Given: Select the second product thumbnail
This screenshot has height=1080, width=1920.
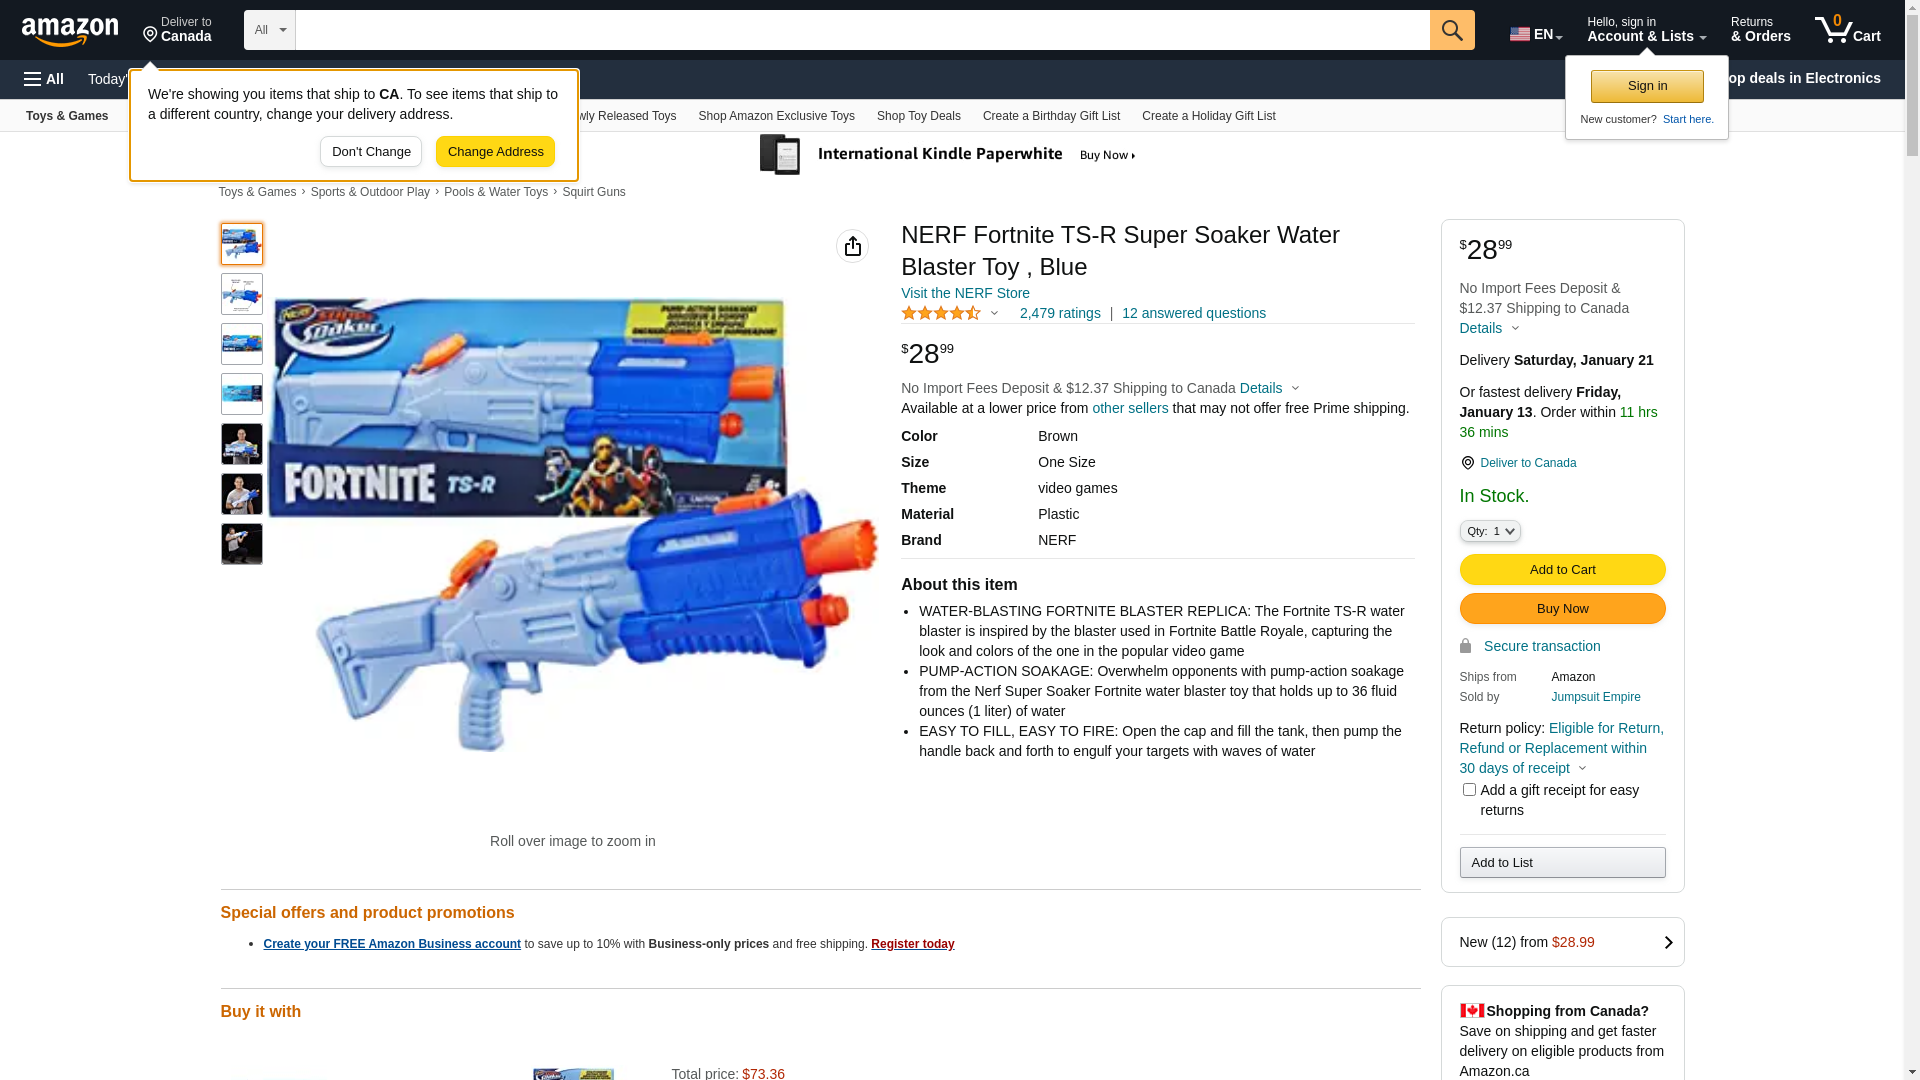Looking at the screenshot, I should tap(242, 294).
